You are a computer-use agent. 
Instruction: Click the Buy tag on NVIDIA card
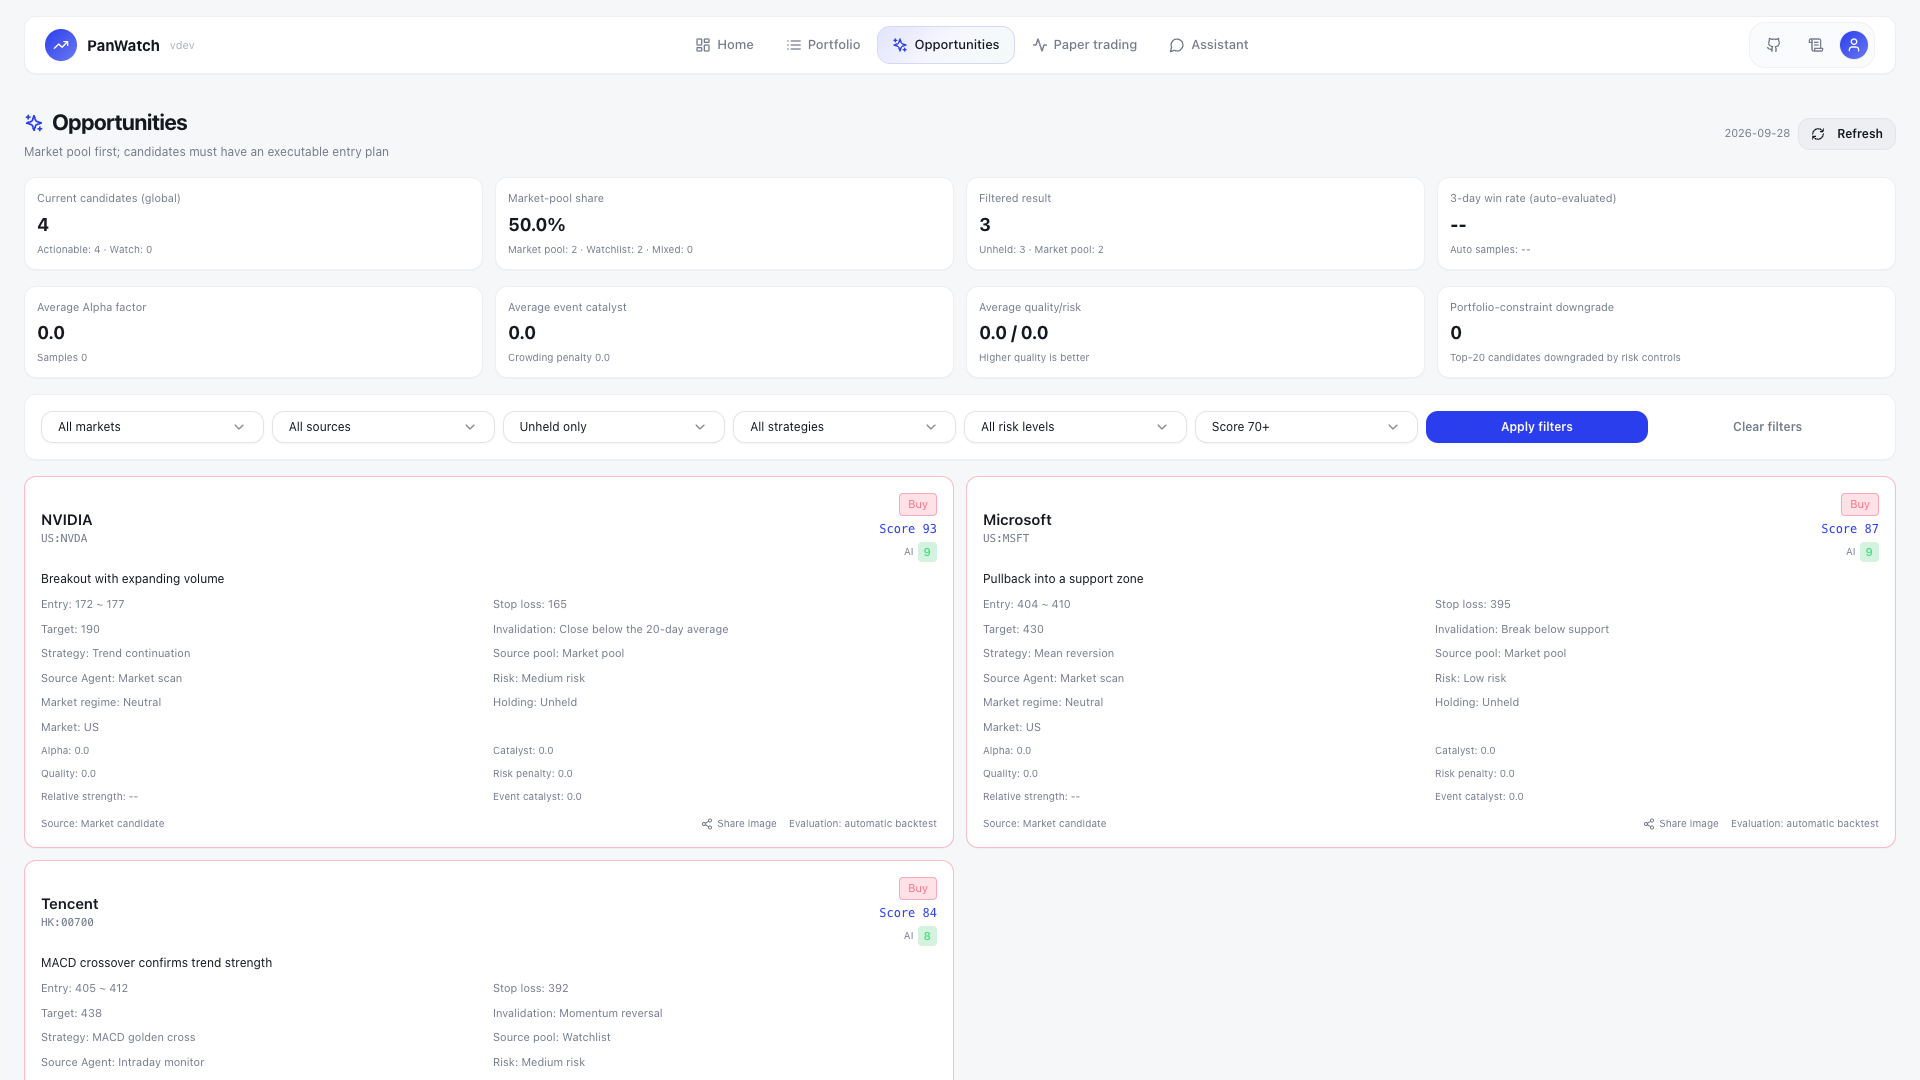[x=918, y=505]
